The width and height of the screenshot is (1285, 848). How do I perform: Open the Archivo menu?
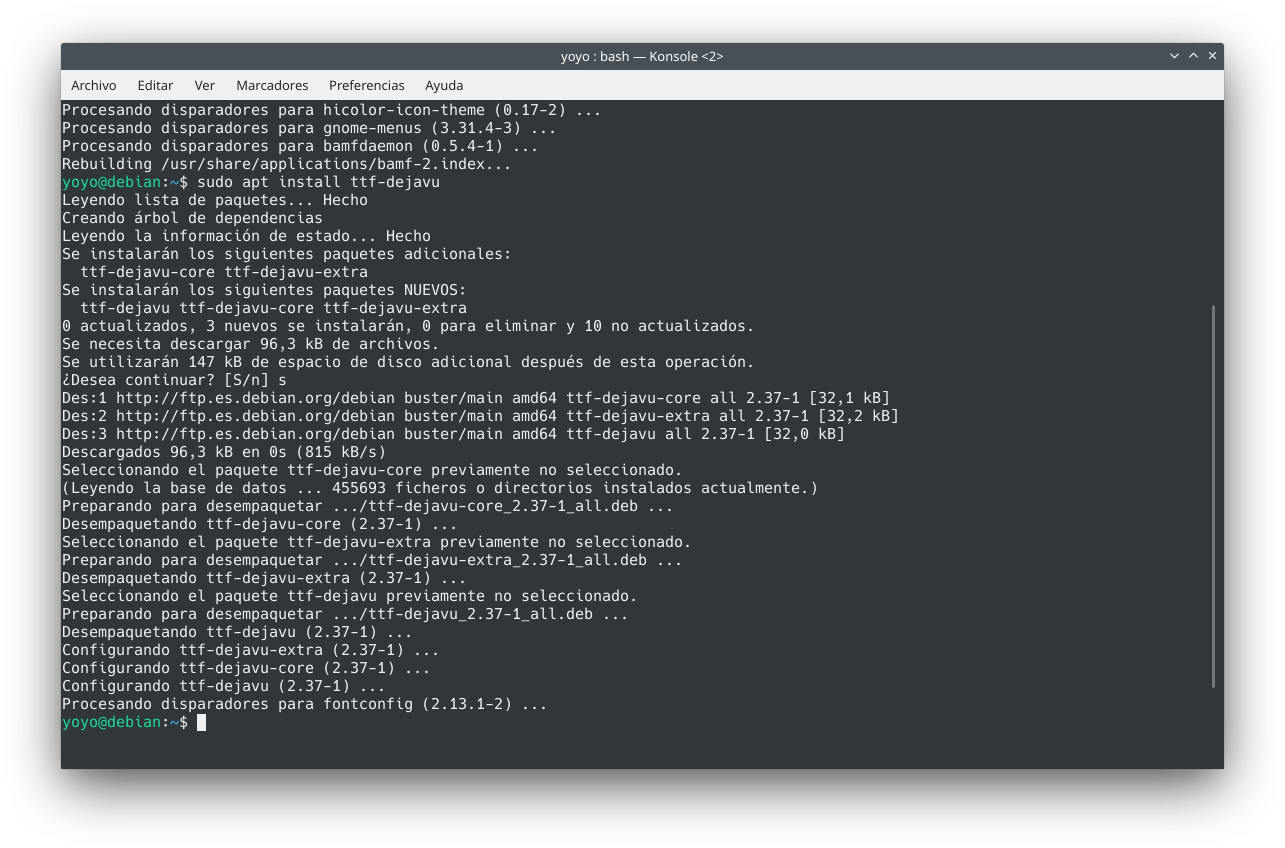click(93, 85)
